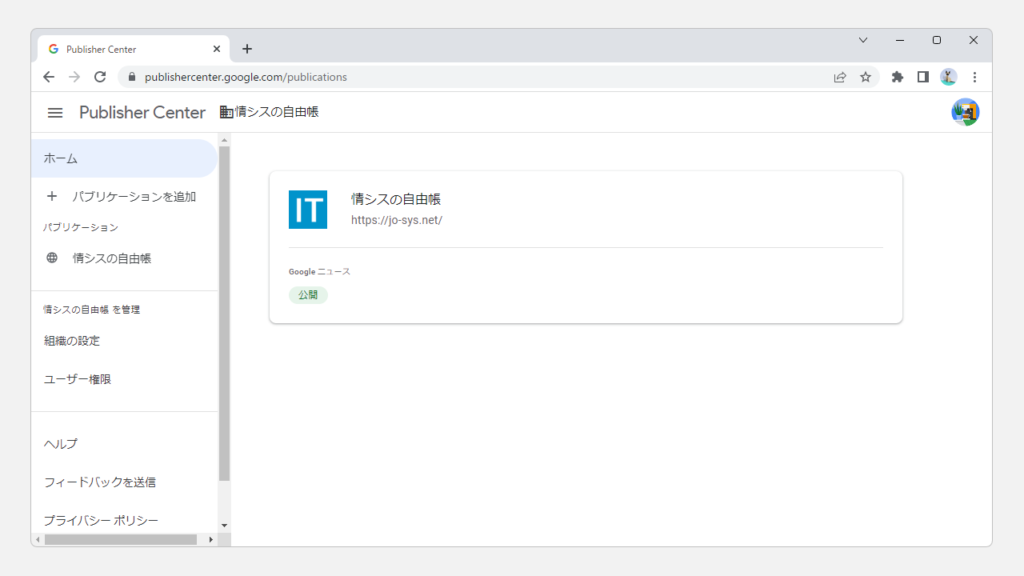Open 組織の設定 in the sidebar
This screenshot has width=1024, height=576.
click(x=72, y=340)
